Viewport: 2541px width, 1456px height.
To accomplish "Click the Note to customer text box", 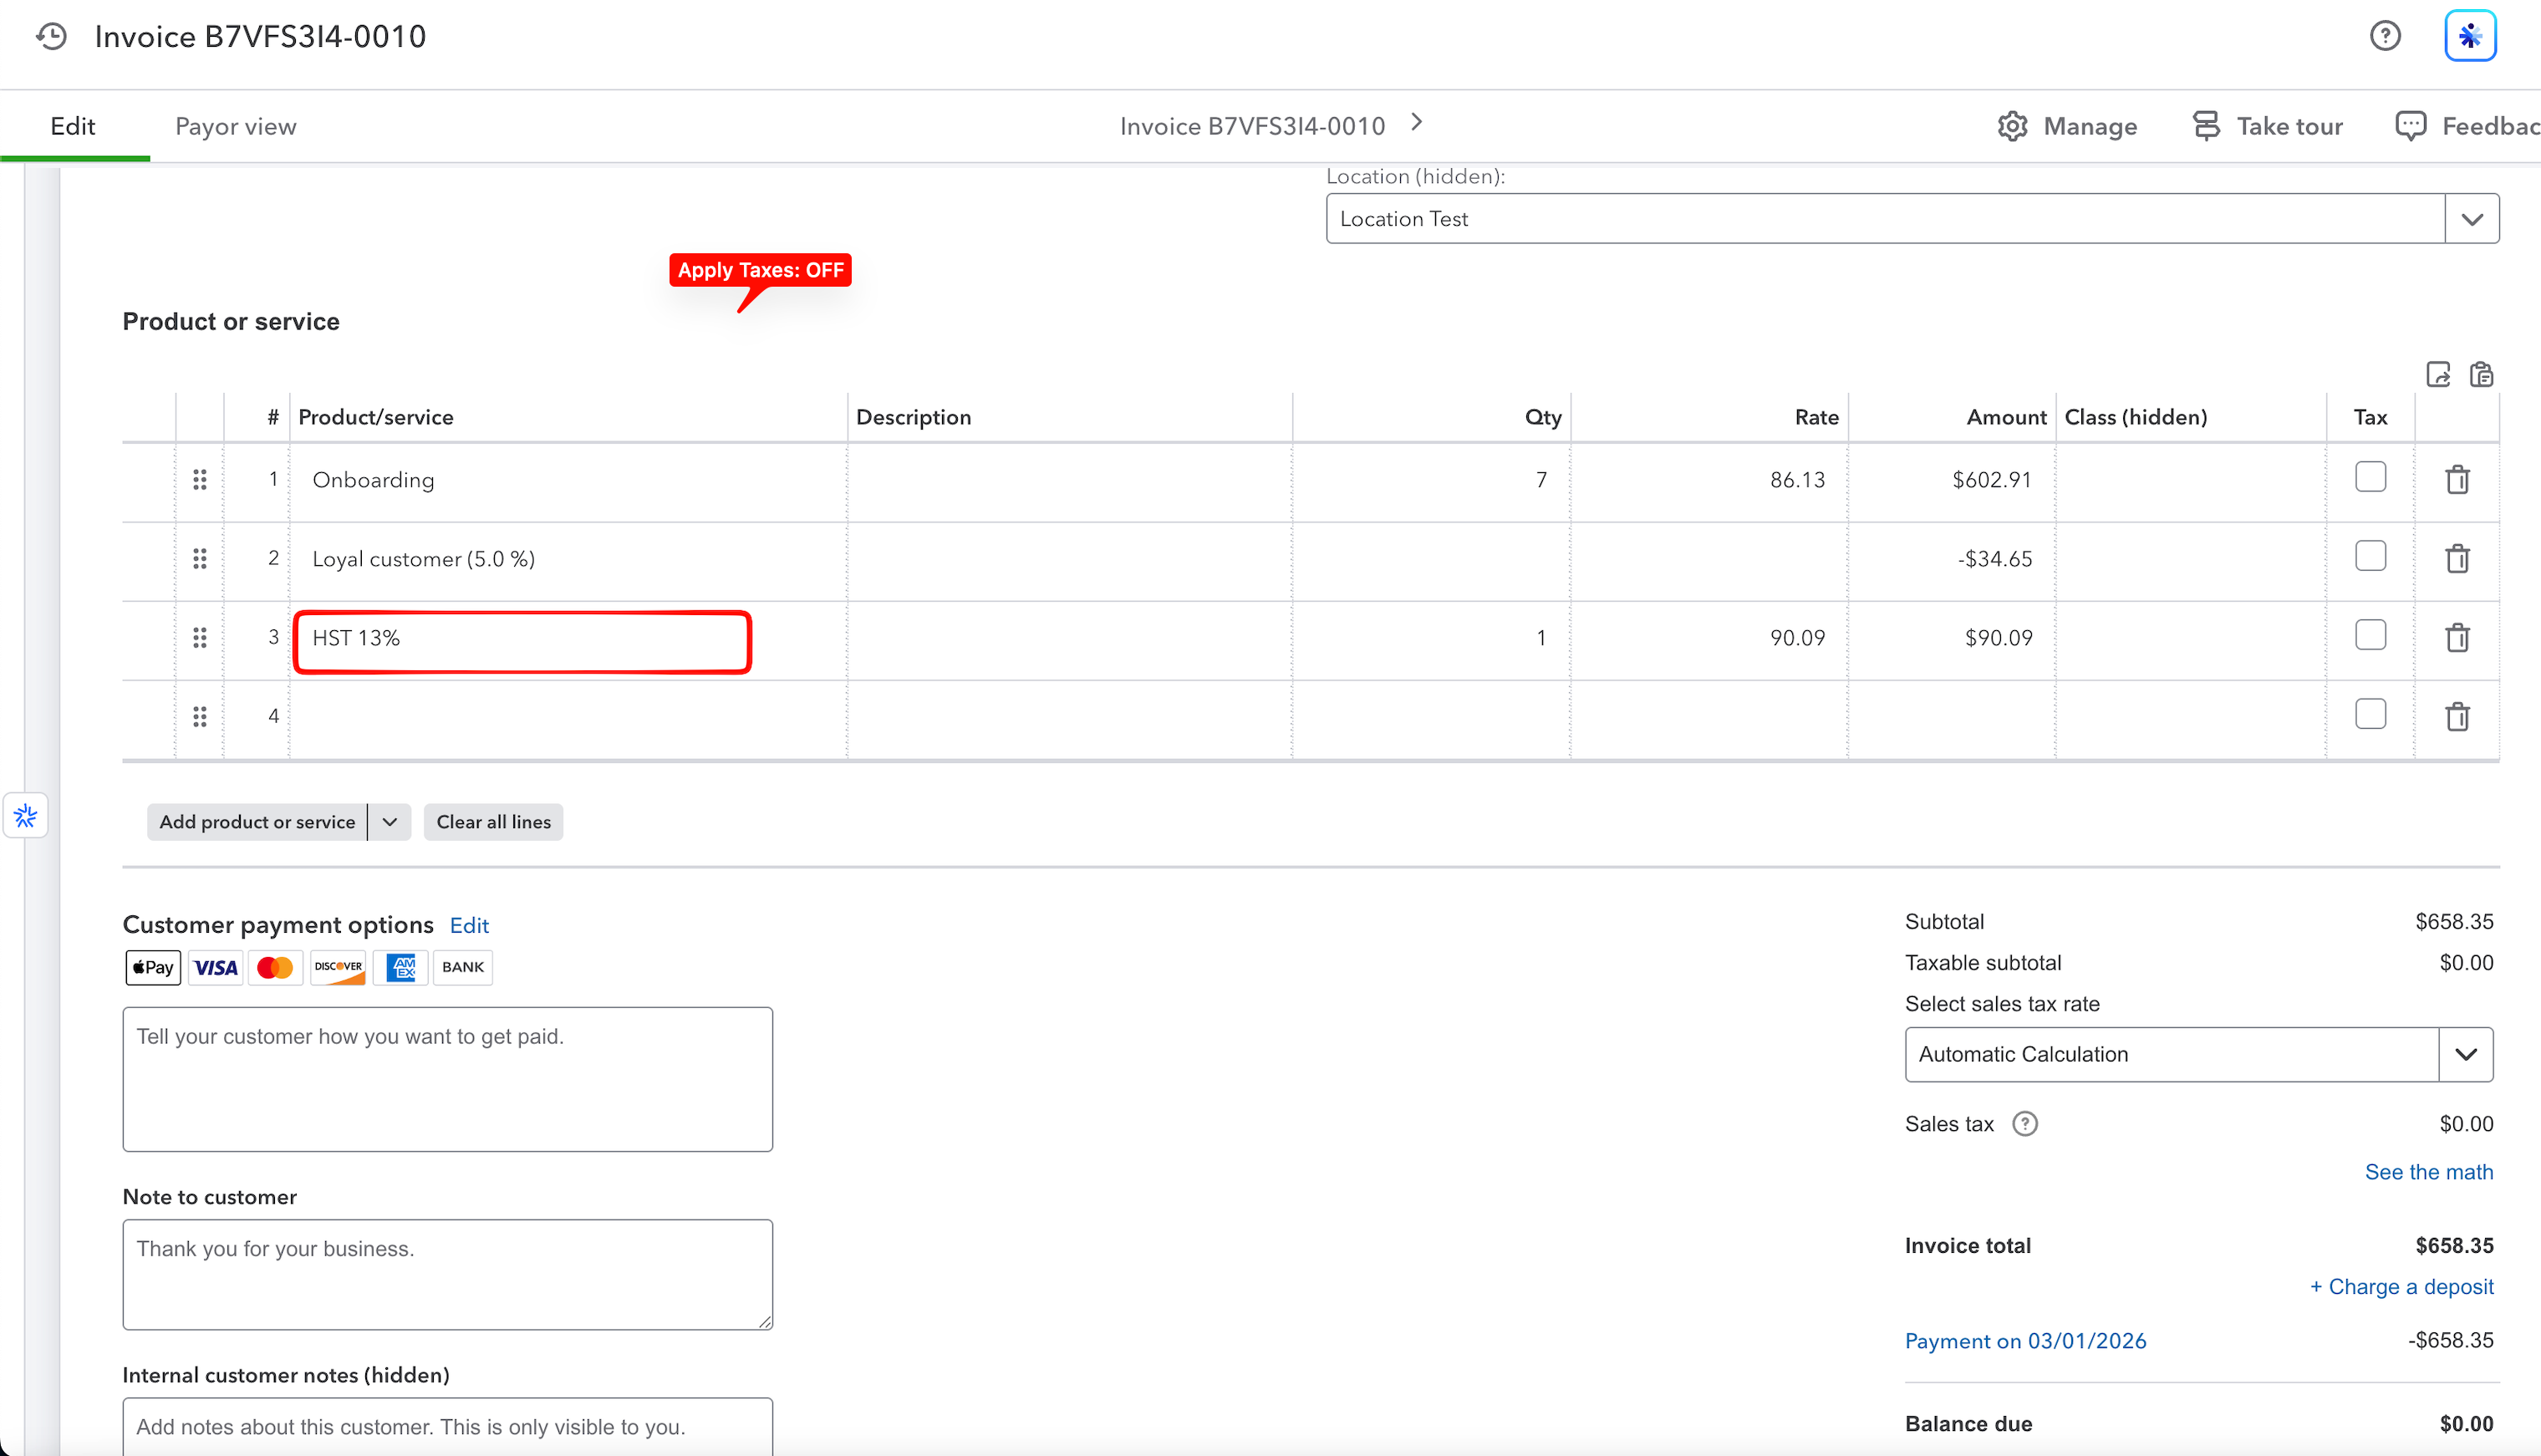I will pyautogui.click(x=447, y=1274).
